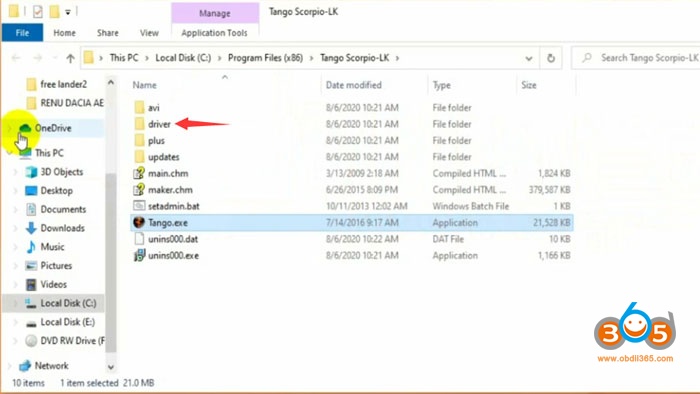Click the Properties quick access toolbar icon
Viewport: 700px width, 394px height.
38,12
